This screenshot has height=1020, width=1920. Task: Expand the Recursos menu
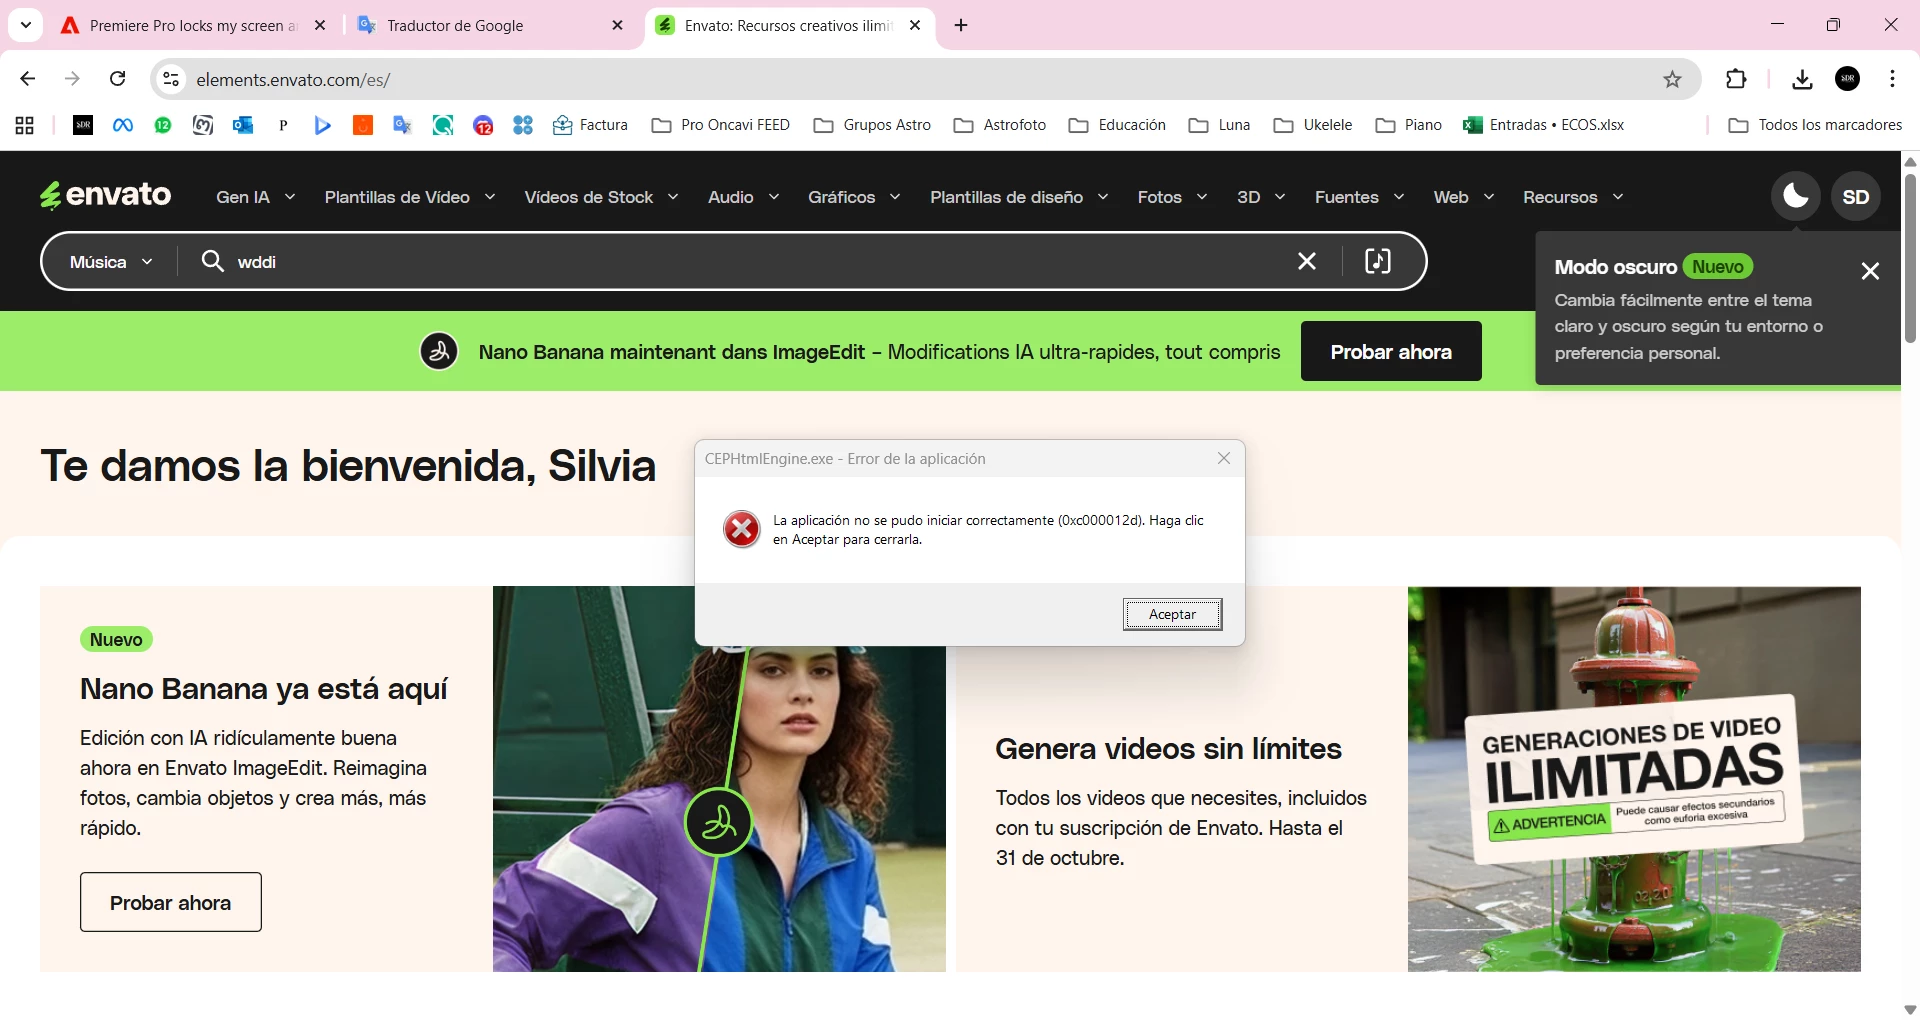coord(1573,197)
